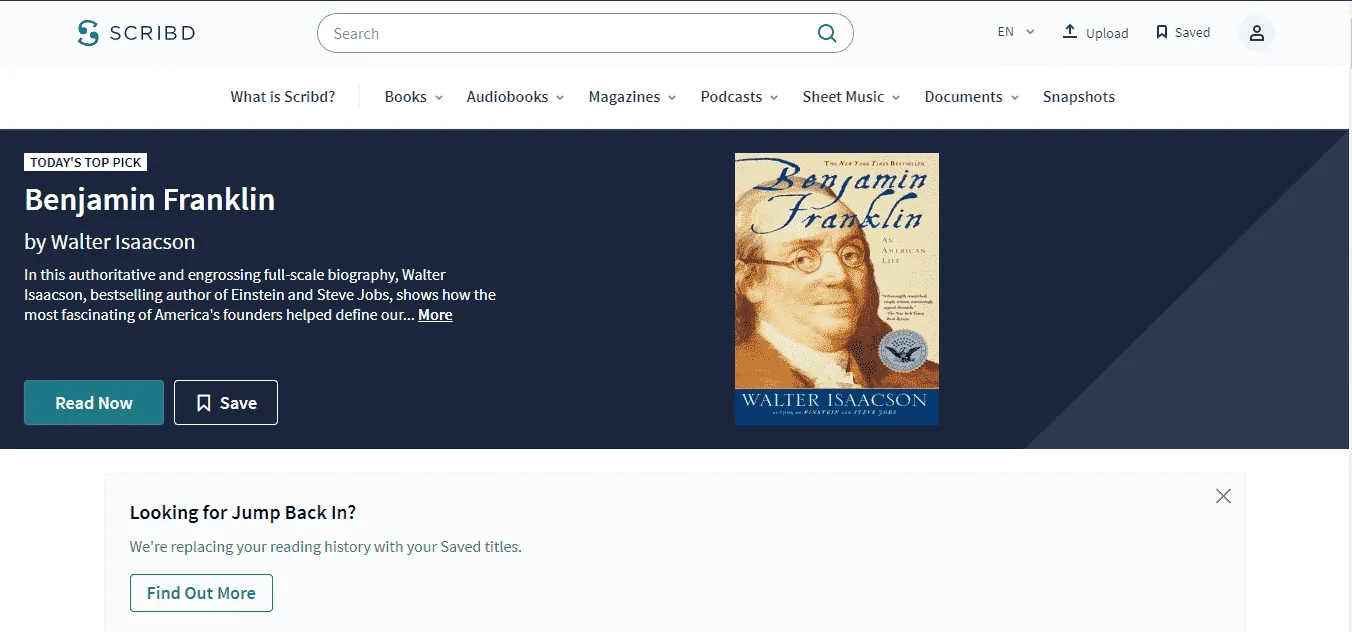Close the Jump Back In notice
Screen dimensions: 1352x632
coord(1223,496)
